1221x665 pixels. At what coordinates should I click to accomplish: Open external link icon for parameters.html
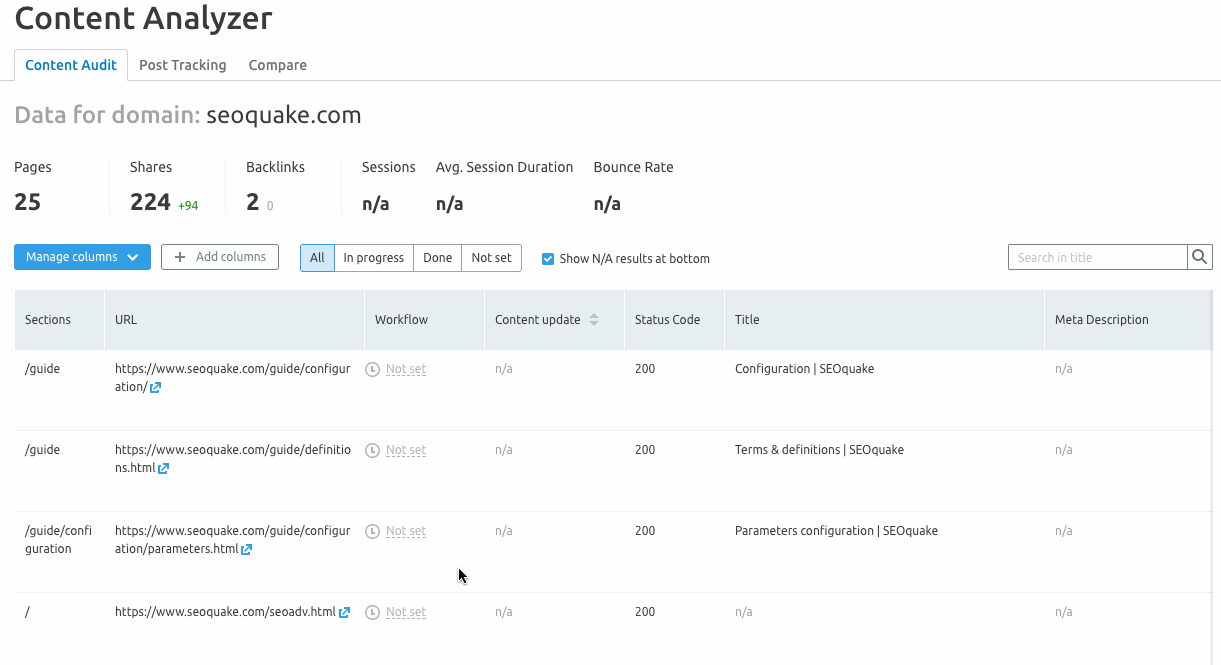point(246,550)
